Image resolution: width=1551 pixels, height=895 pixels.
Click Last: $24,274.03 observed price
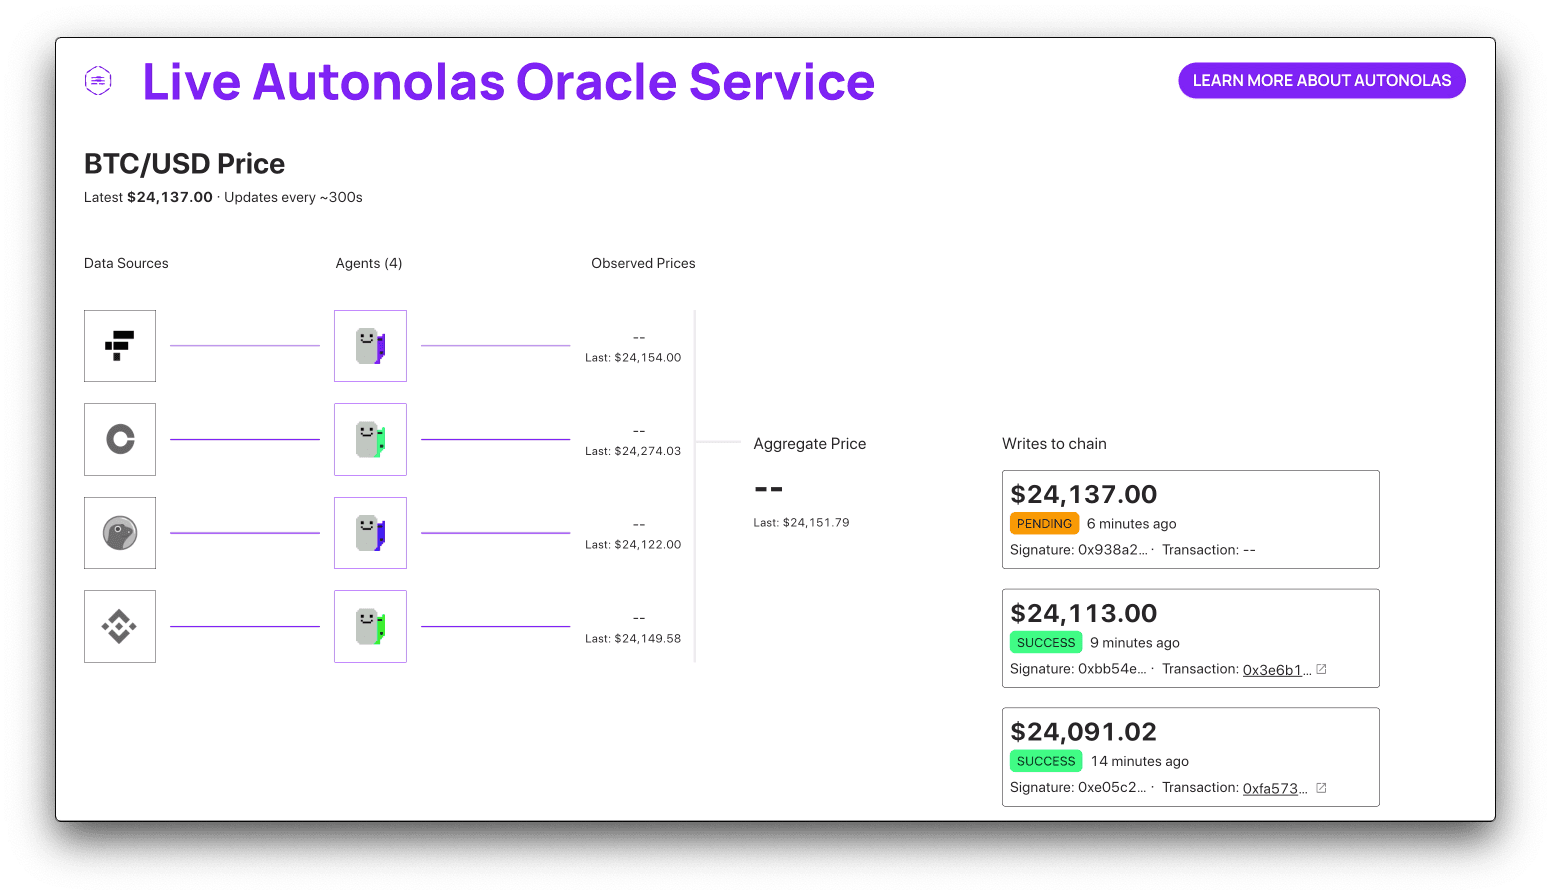point(633,451)
